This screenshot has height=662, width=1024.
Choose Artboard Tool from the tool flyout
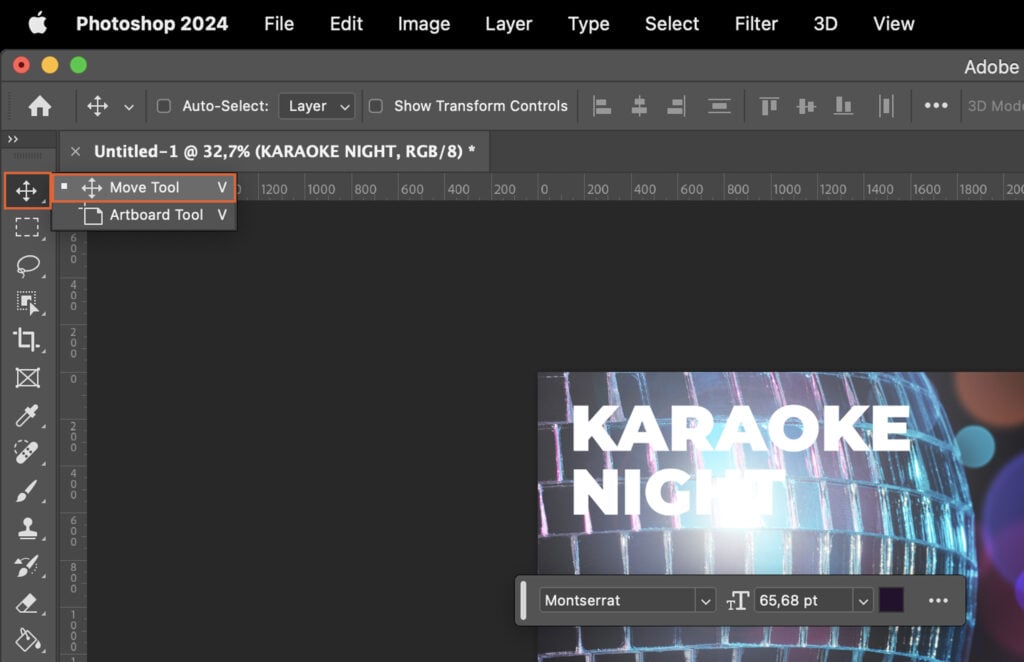coord(152,214)
